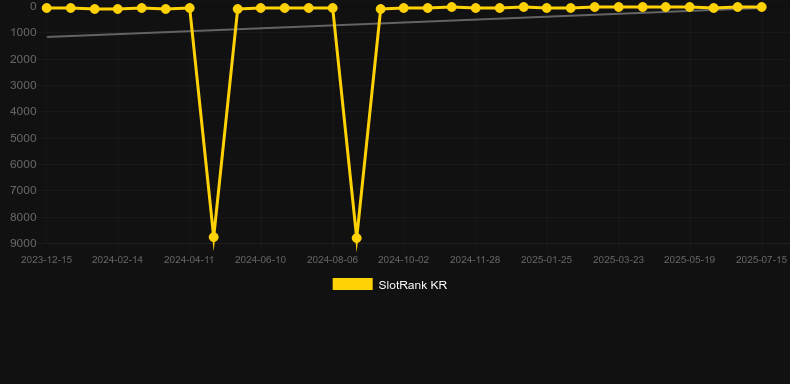The image size is (790, 384).
Task: Select the data point dated 2024-08-06
Action: point(333,8)
